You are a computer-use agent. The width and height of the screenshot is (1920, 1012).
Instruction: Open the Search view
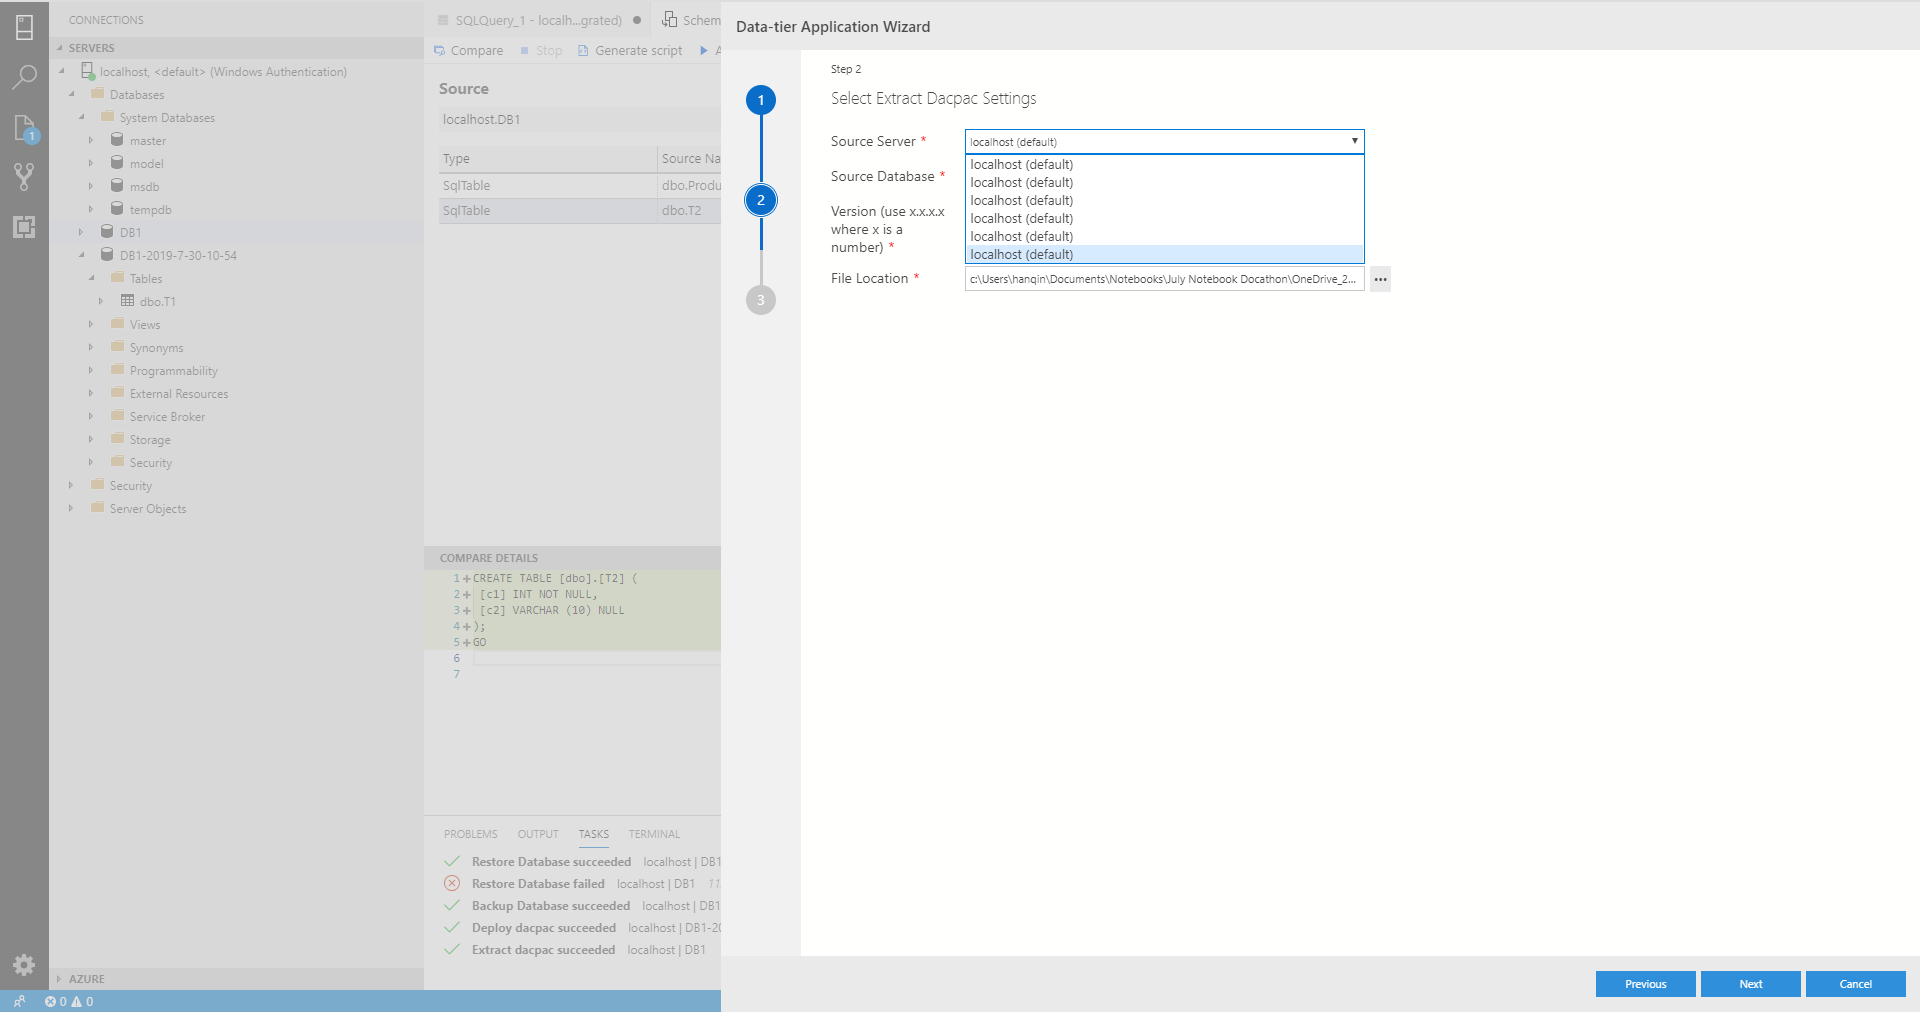click(x=24, y=77)
